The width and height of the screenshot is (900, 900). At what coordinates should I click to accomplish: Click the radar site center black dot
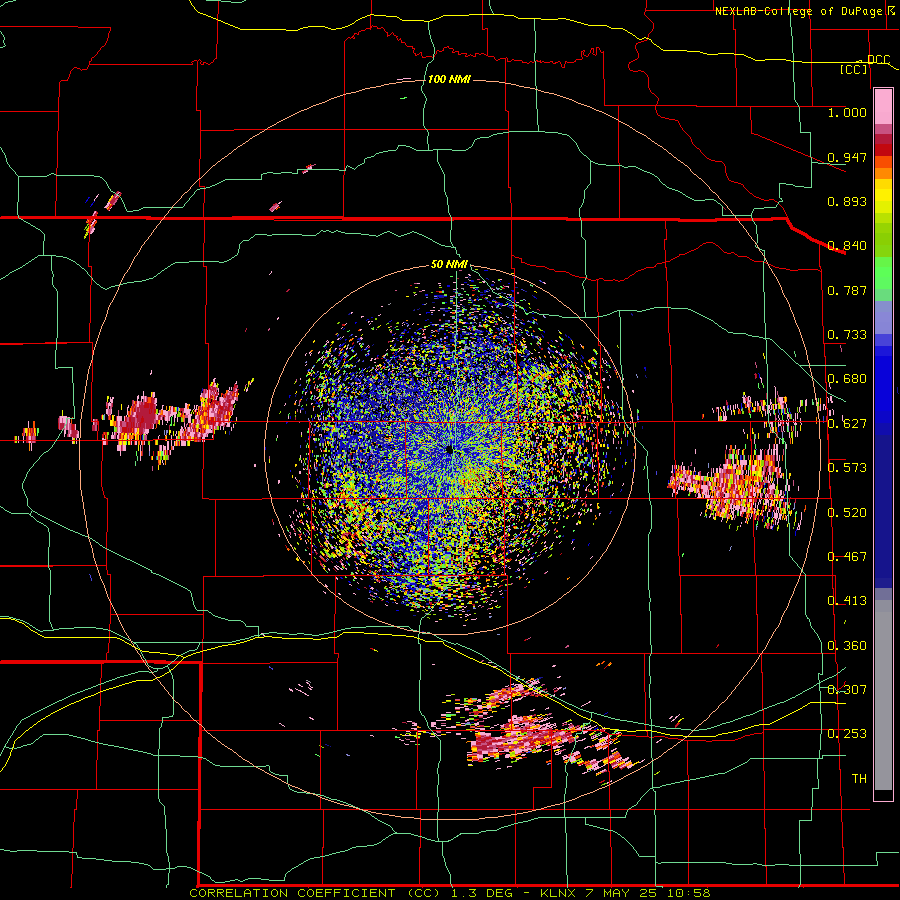tap(449, 450)
